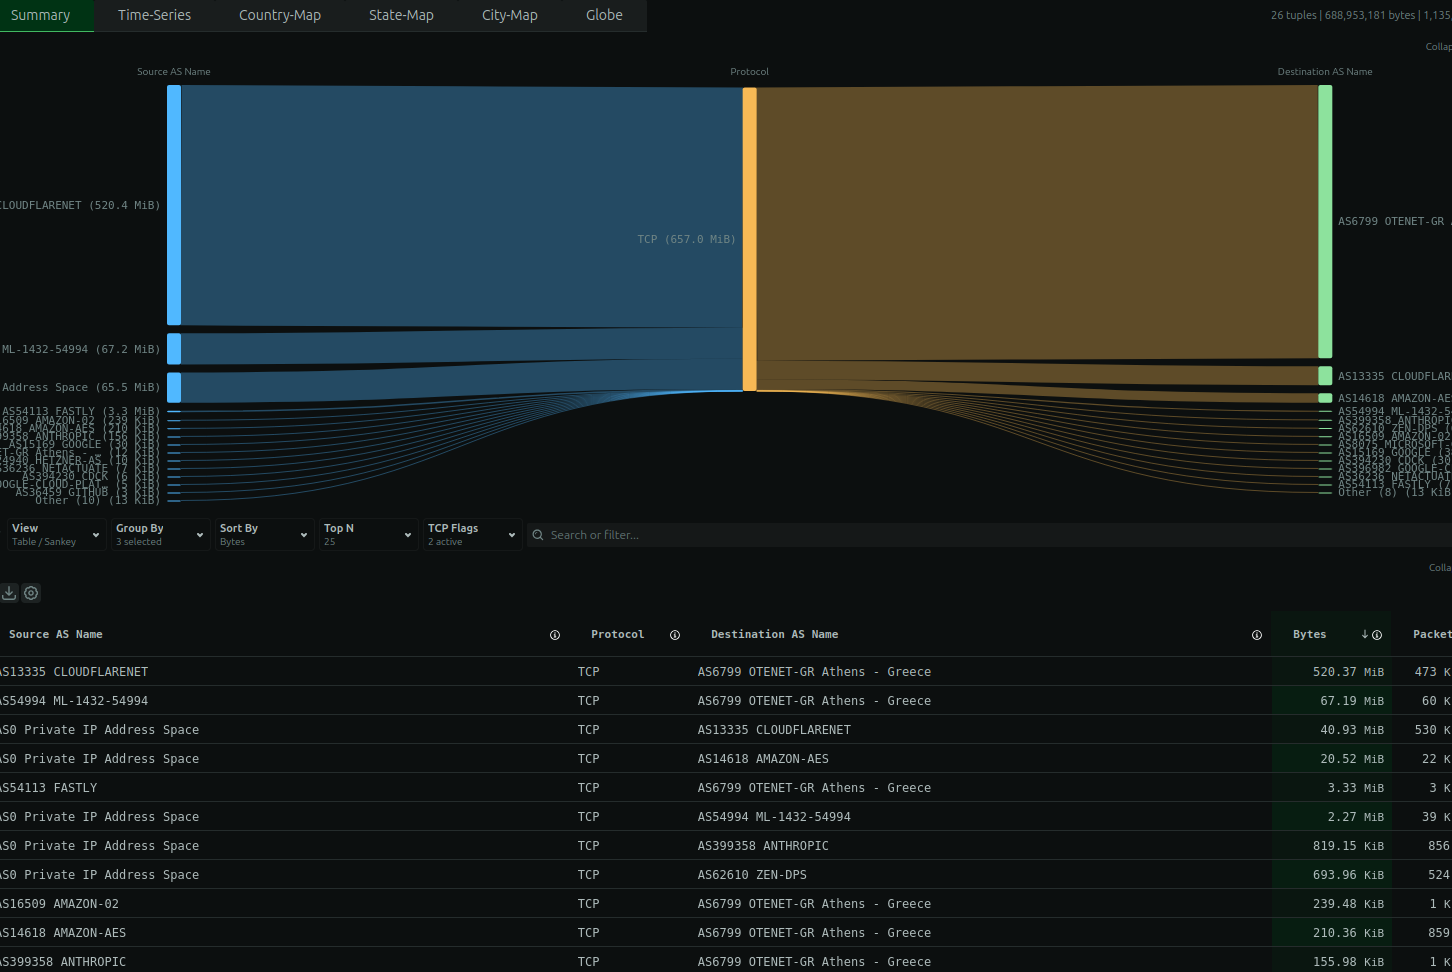The height and width of the screenshot is (972, 1452).
Task: Select the AS16509 AMAZON-02 source cell
Action: pyautogui.click(x=59, y=904)
